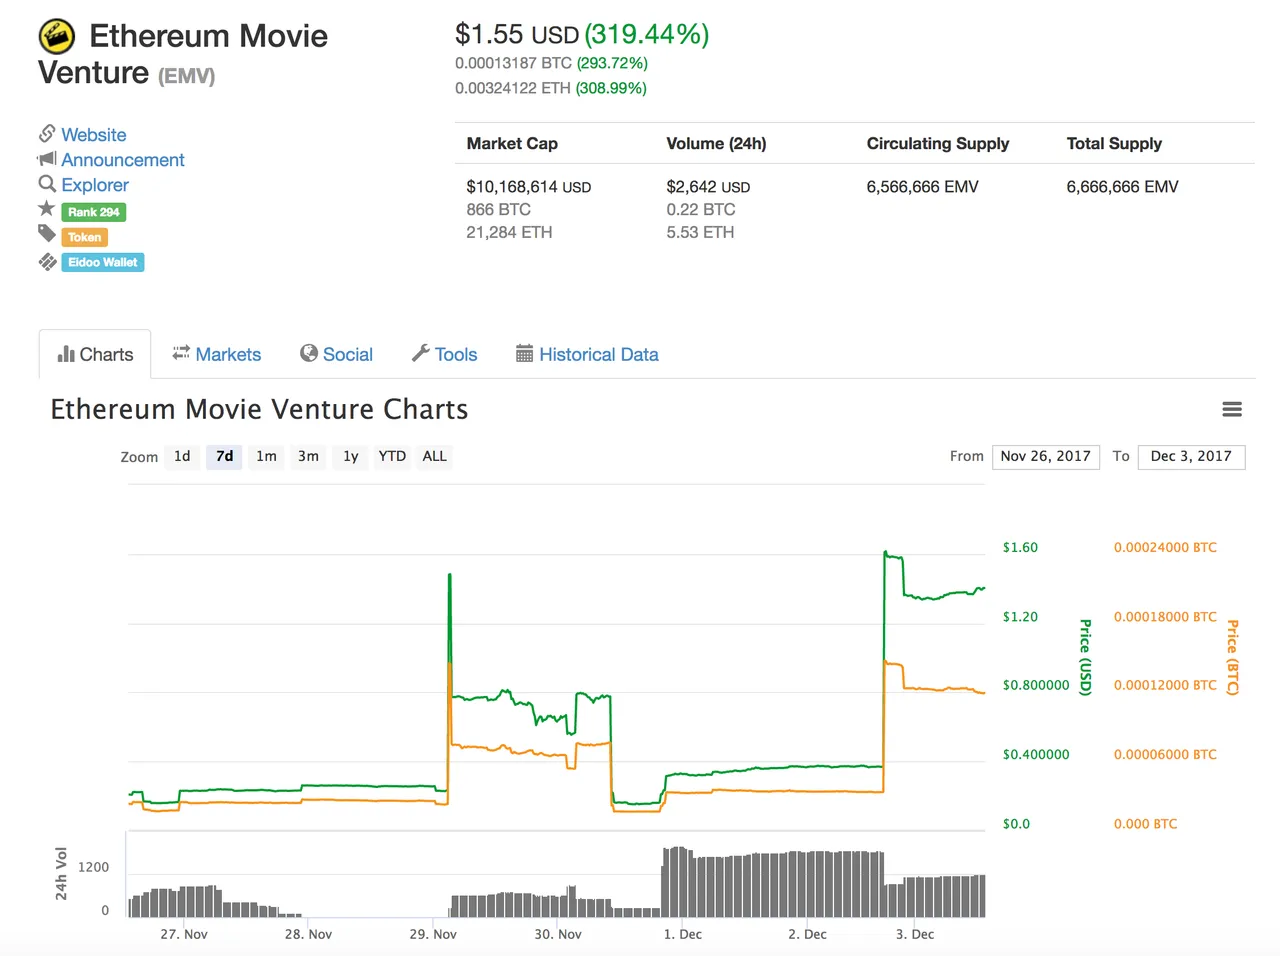Open the Website link
1280x956 pixels.
click(x=94, y=135)
